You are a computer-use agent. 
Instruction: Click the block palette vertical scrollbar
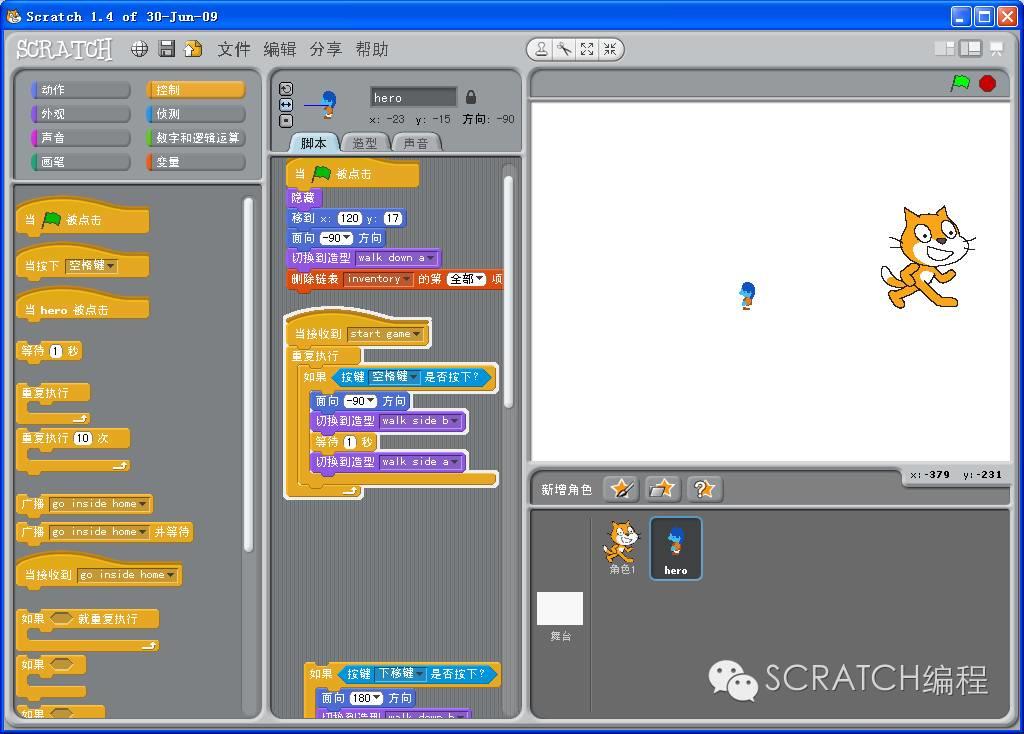248,374
